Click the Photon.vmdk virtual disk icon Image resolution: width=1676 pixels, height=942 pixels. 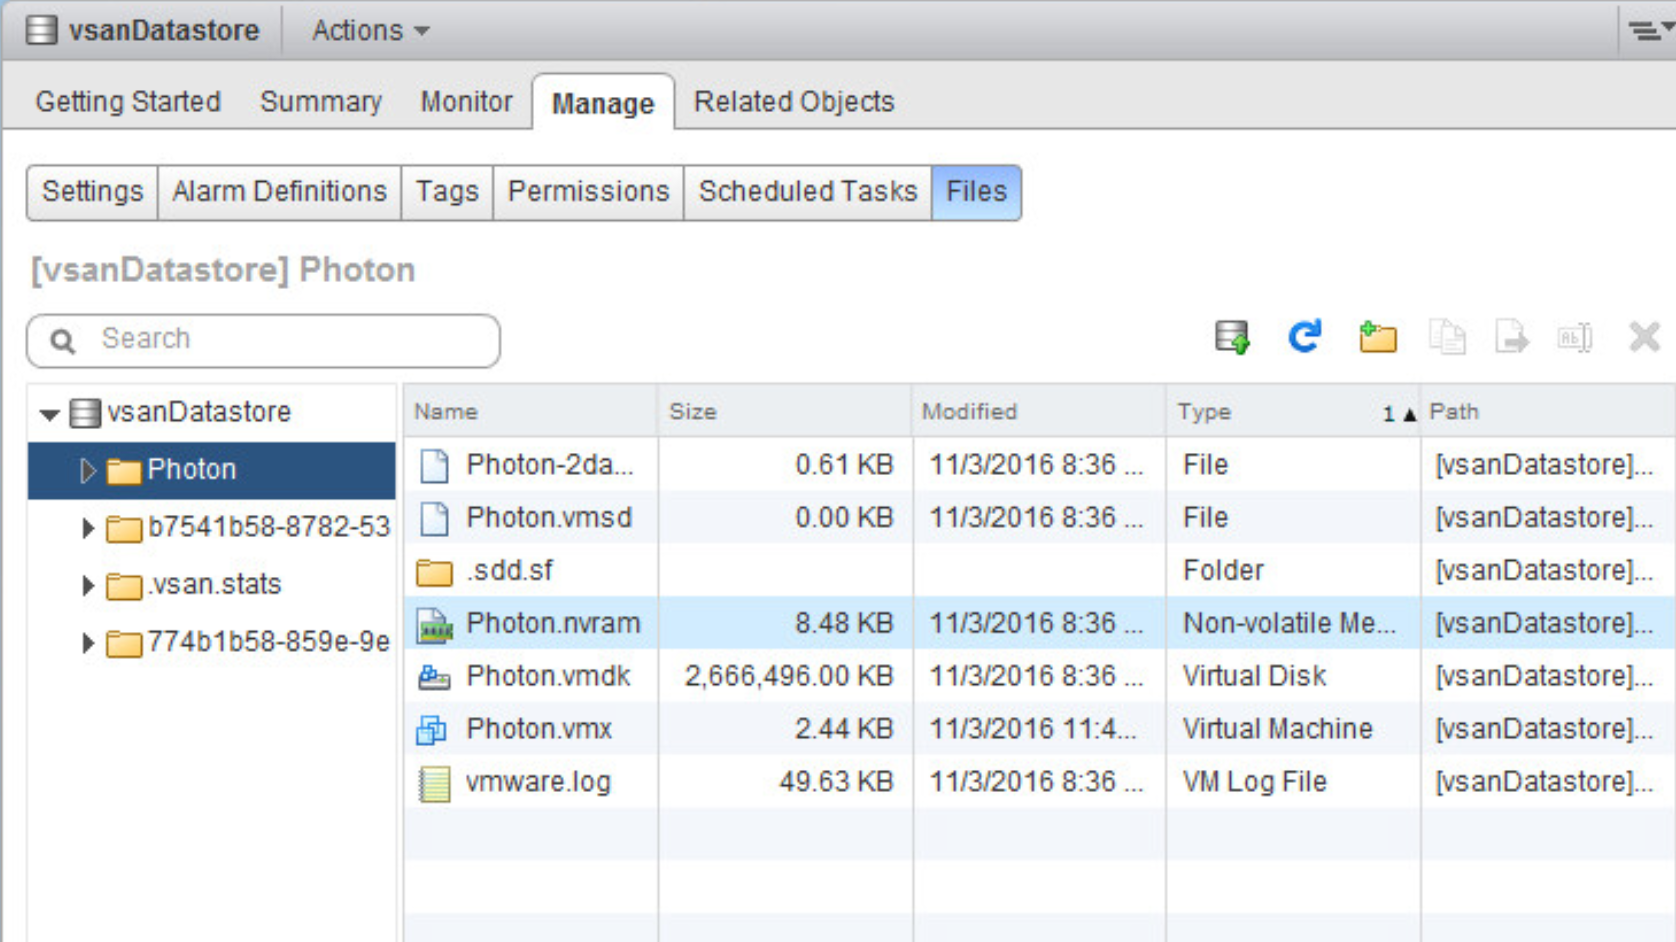coord(434,677)
